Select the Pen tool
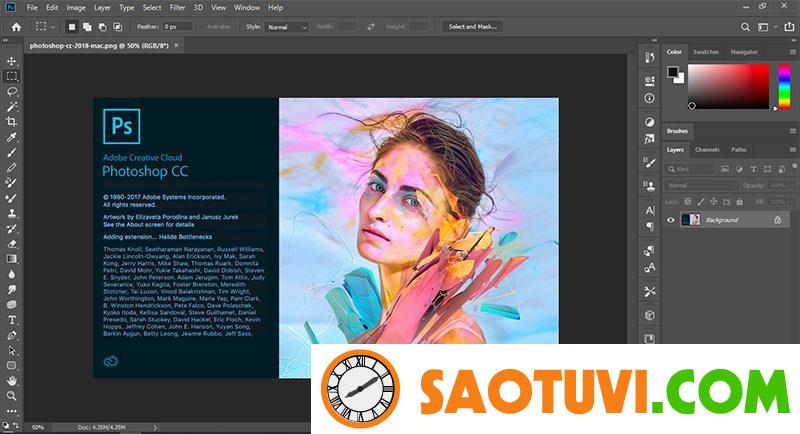Screen dimensions: 800x434 [x=11, y=336]
